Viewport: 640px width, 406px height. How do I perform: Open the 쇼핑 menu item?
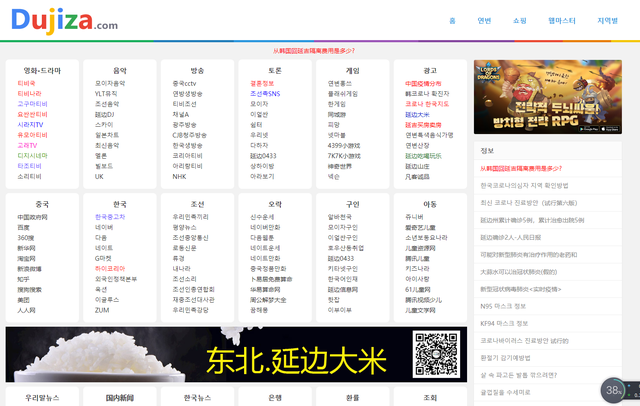[x=520, y=21]
